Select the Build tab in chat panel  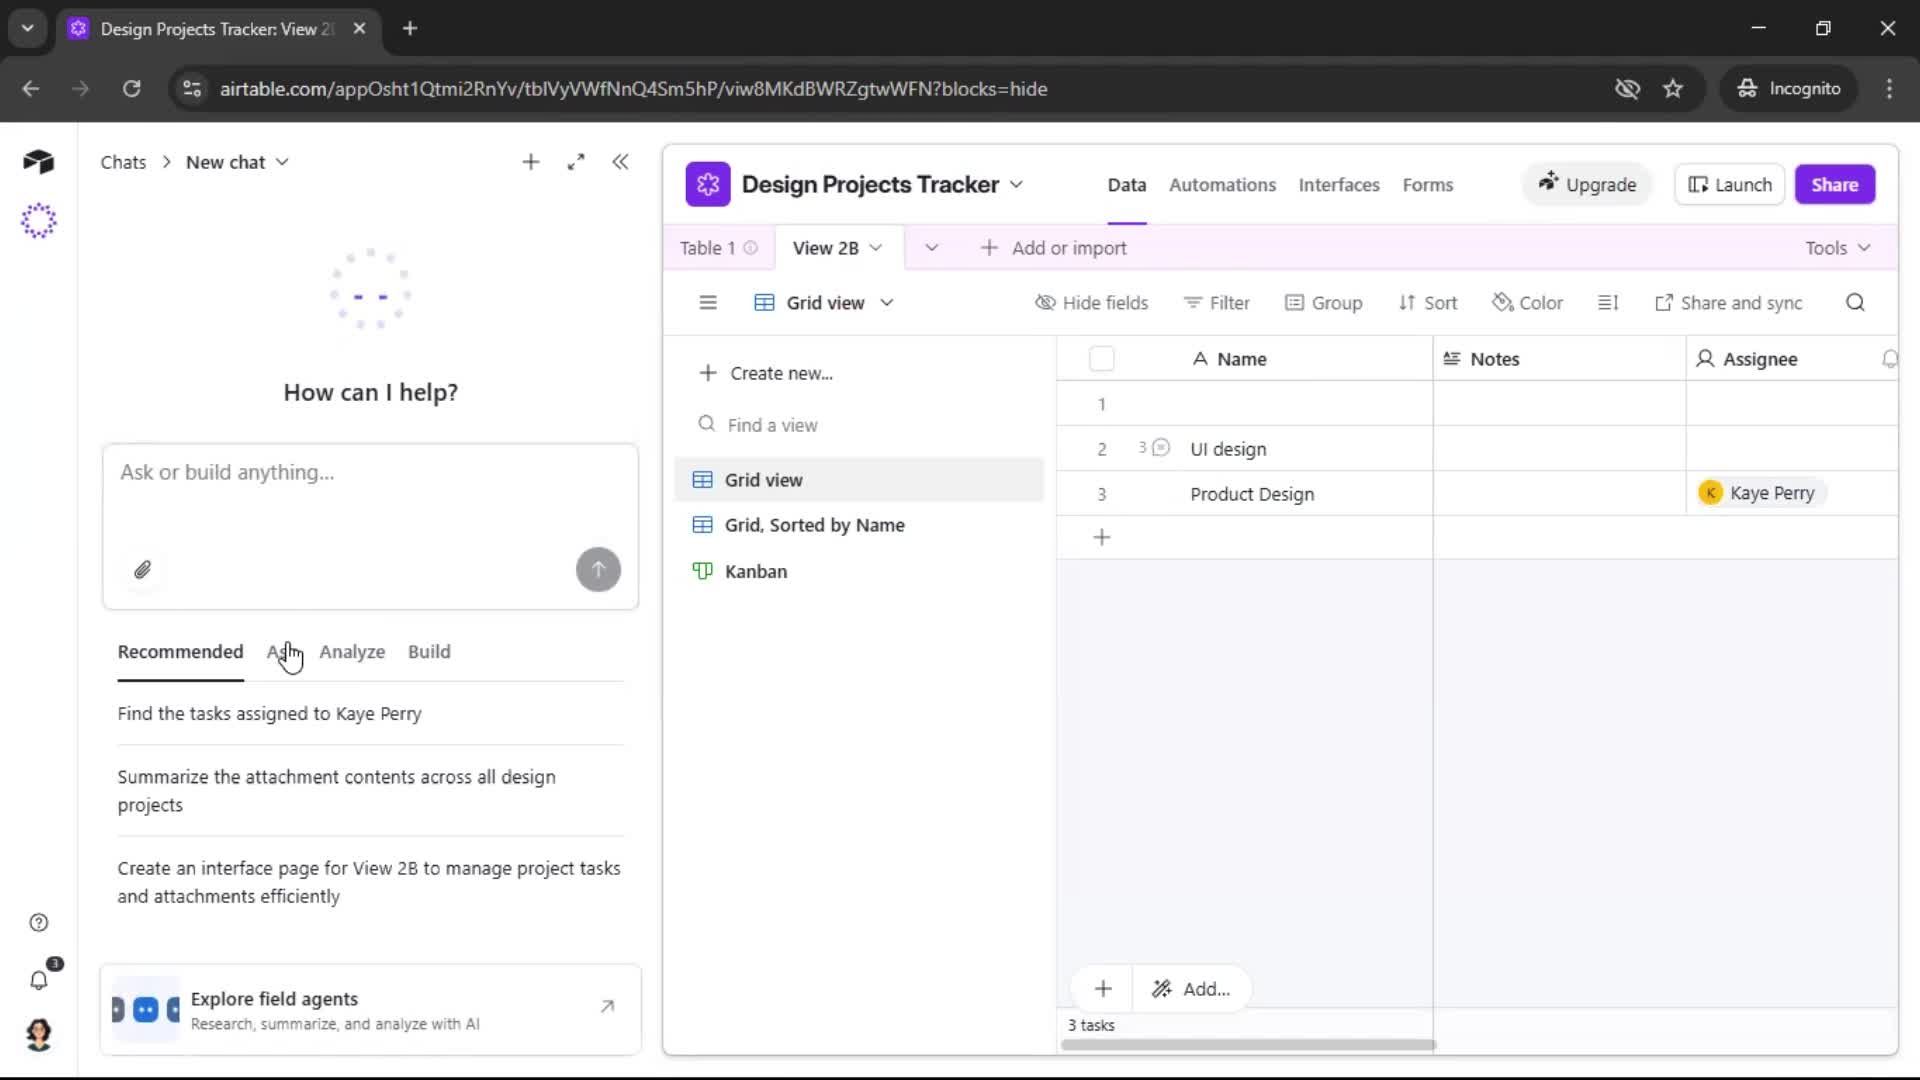pos(428,651)
